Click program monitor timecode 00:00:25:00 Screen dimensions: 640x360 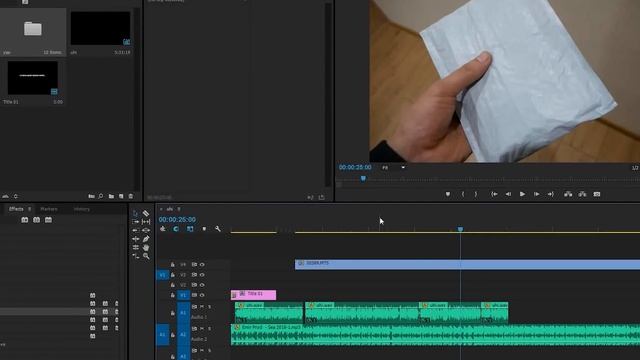(x=355, y=167)
